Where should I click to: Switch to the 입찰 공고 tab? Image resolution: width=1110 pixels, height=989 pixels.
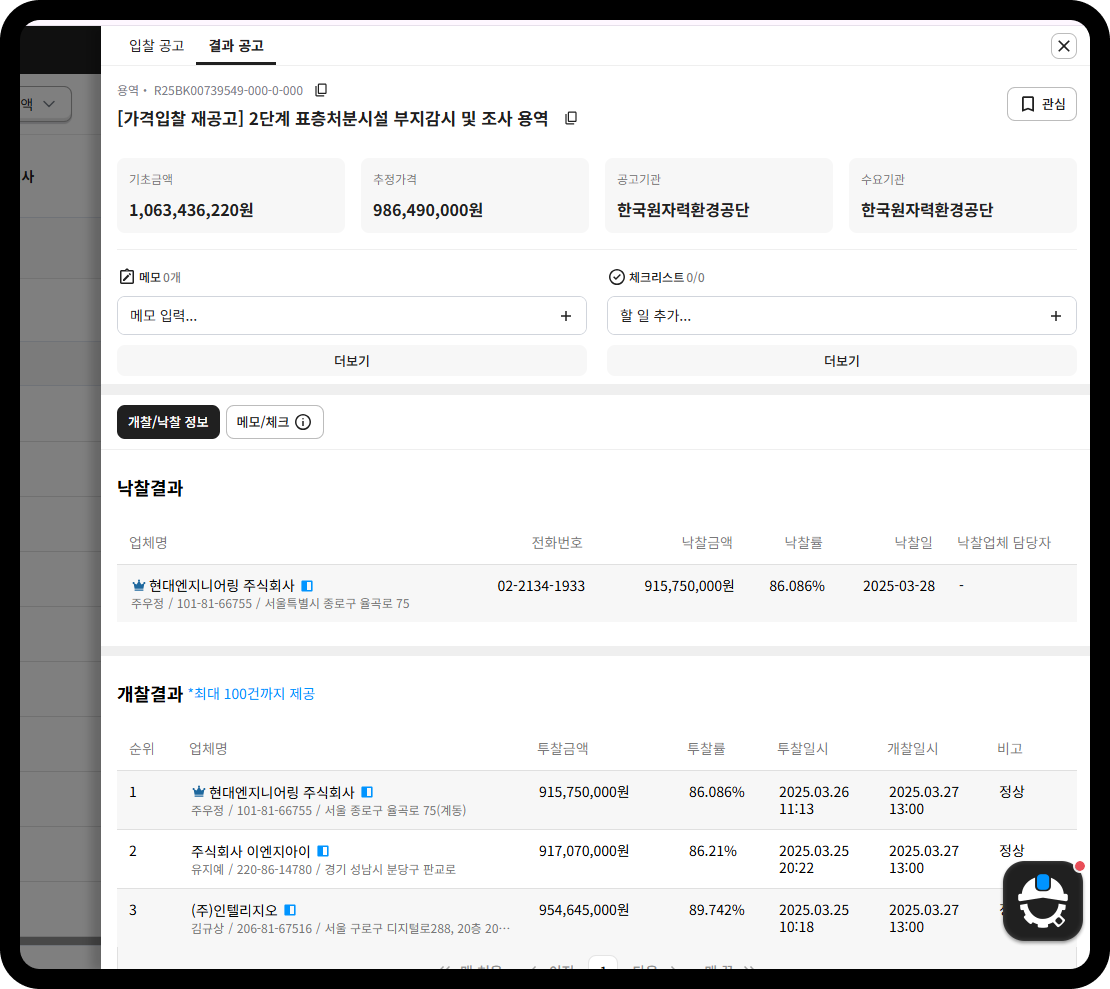pyautogui.click(x=156, y=46)
